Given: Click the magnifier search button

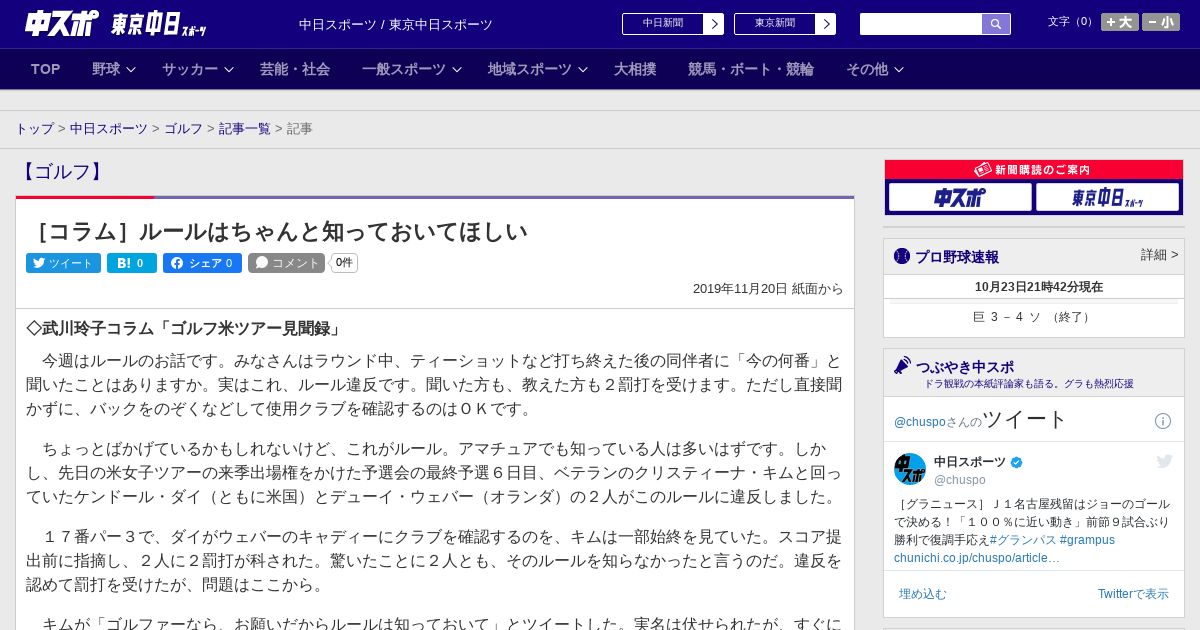Looking at the screenshot, I should coord(996,24).
